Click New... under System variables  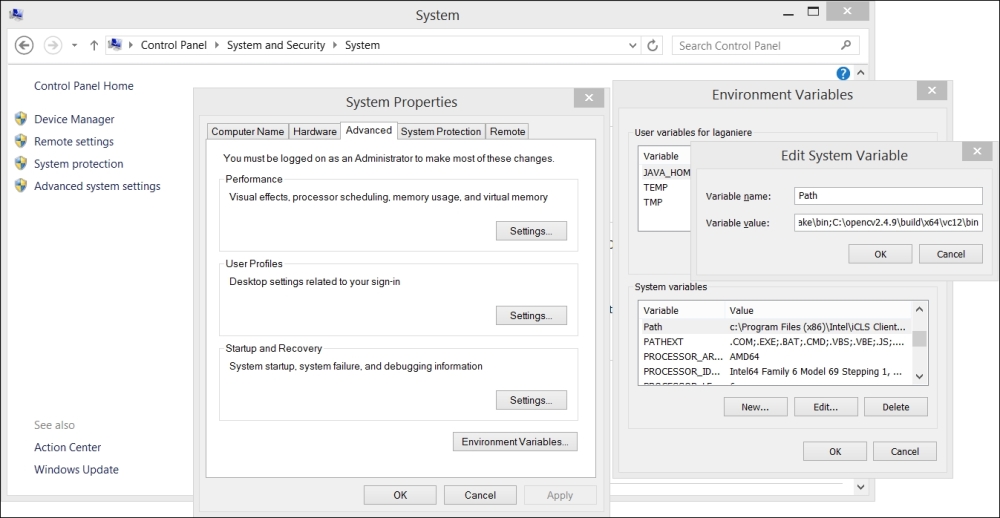click(x=755, y=407)
